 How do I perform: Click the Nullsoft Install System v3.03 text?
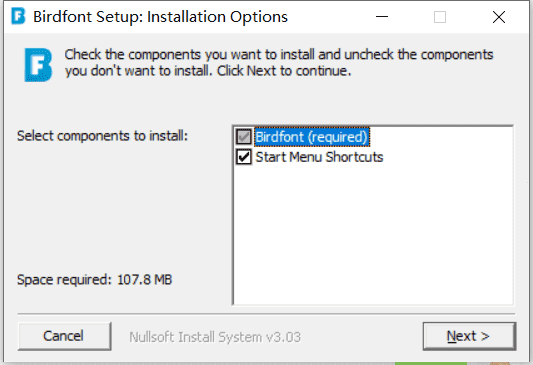tap(215, 337)
